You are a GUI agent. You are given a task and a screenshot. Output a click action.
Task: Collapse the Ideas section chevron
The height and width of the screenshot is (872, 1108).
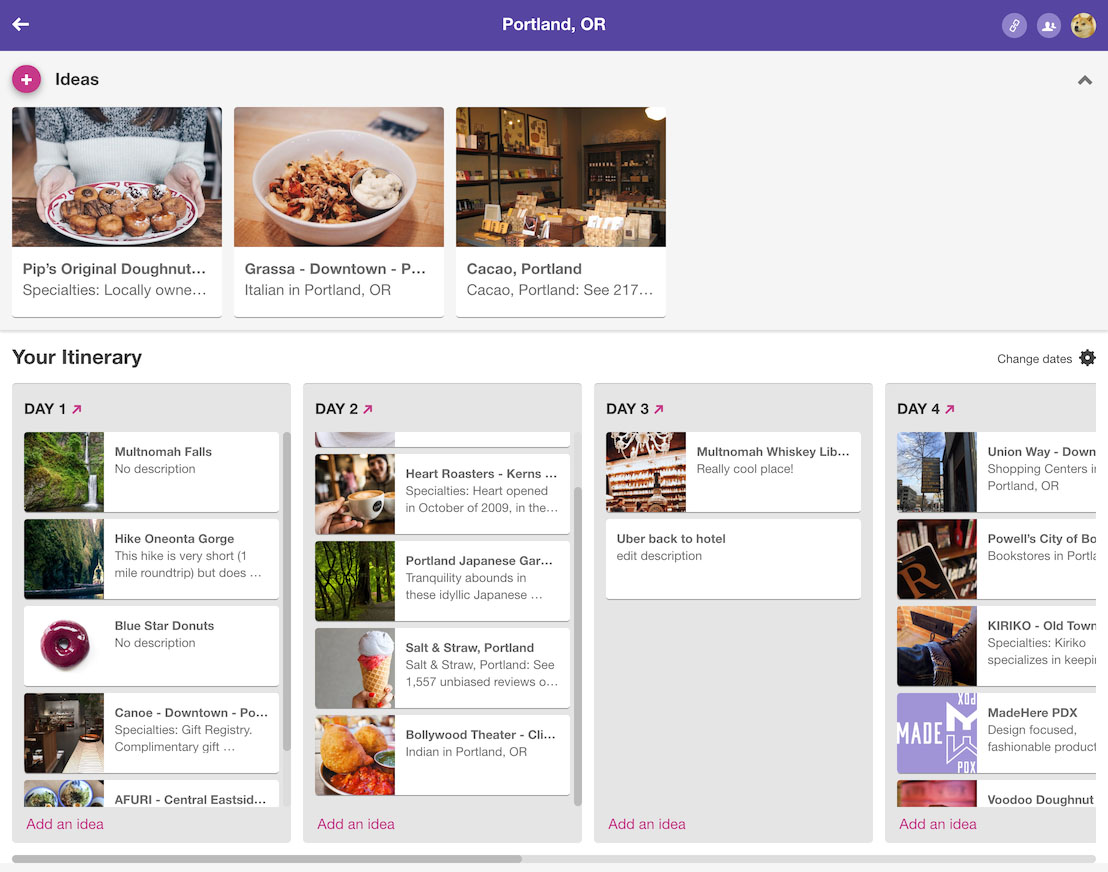tap(1085, 81)
